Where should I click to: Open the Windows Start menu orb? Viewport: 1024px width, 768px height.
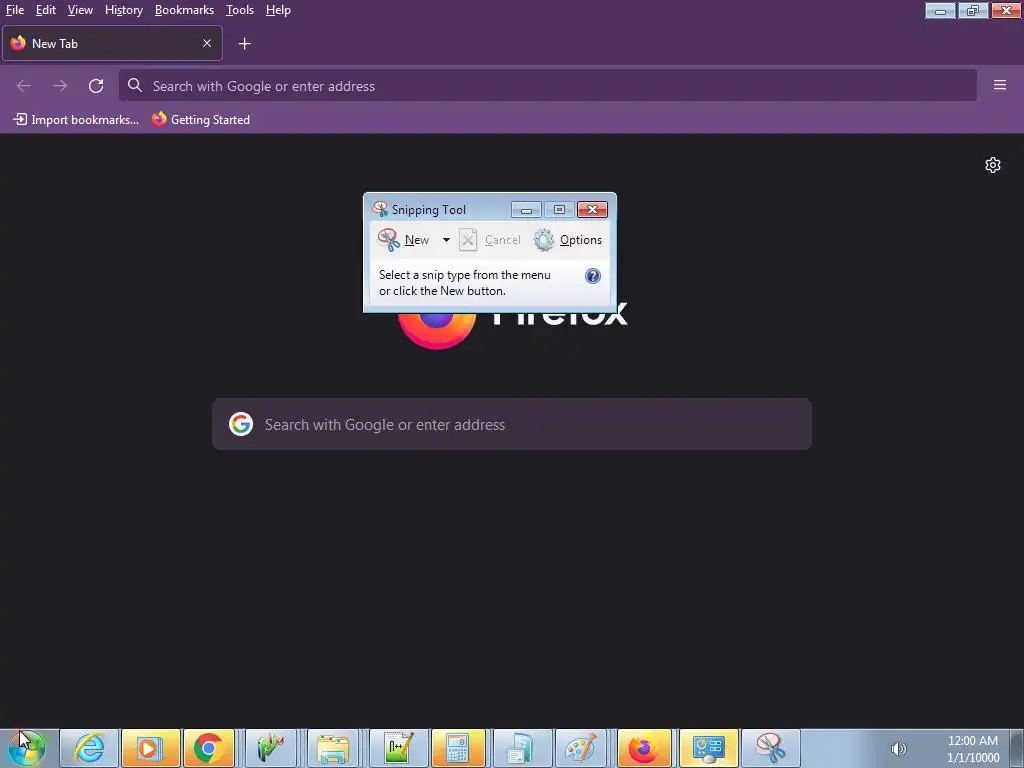pyautogui.click(x=27, y=748)
